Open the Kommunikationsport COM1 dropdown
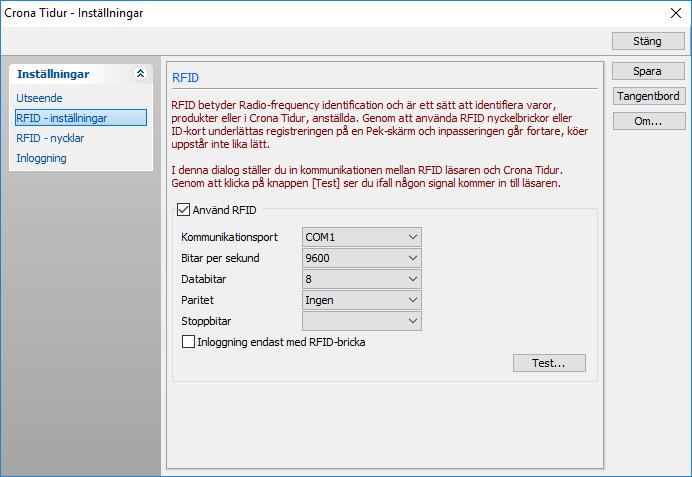The height and width of the screenshot is (477, 692). (361, 237)
